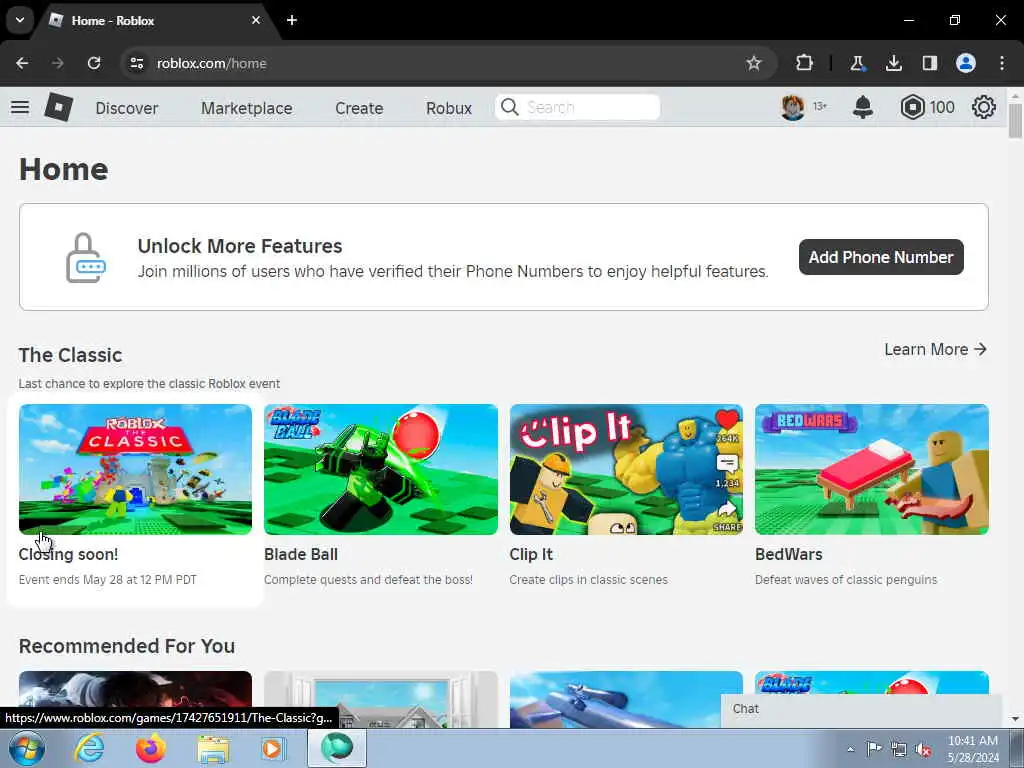Viewport: 1024px width, 768px height.
Task: Open the hamburger navigation menu
Action: pyautogui.click(x=20, y=107)
